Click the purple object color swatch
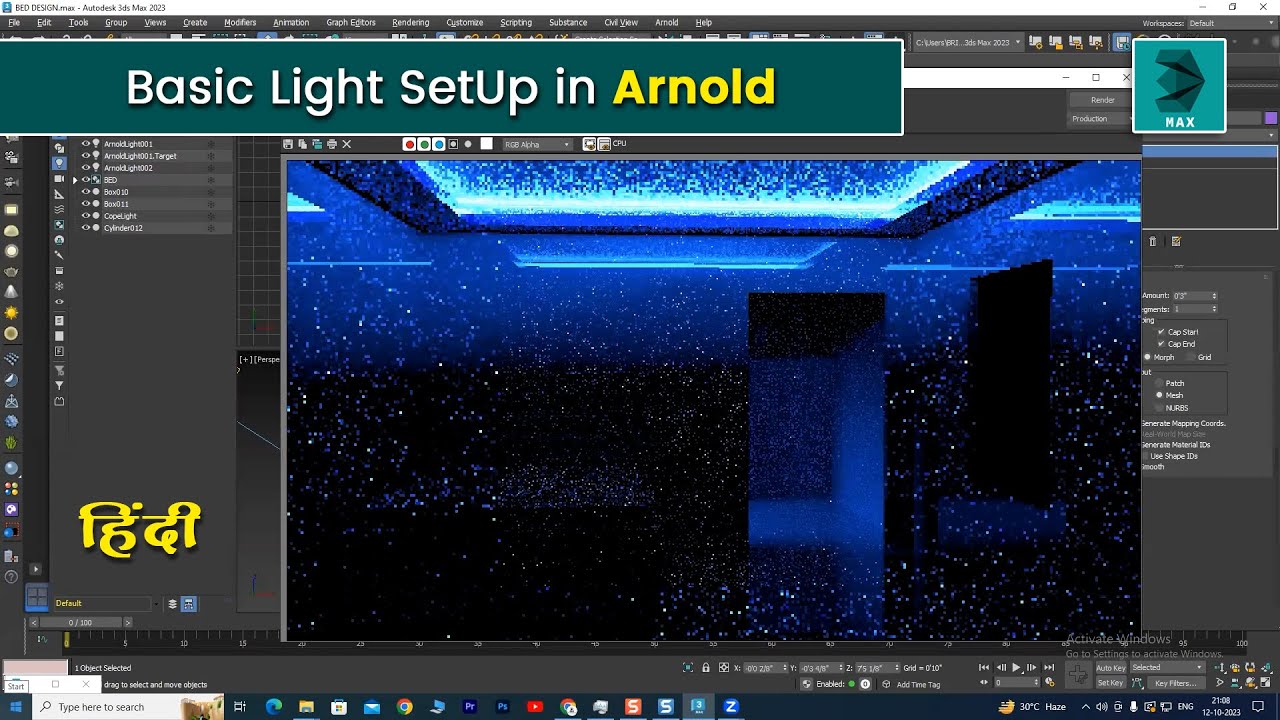 (1271, 118)
